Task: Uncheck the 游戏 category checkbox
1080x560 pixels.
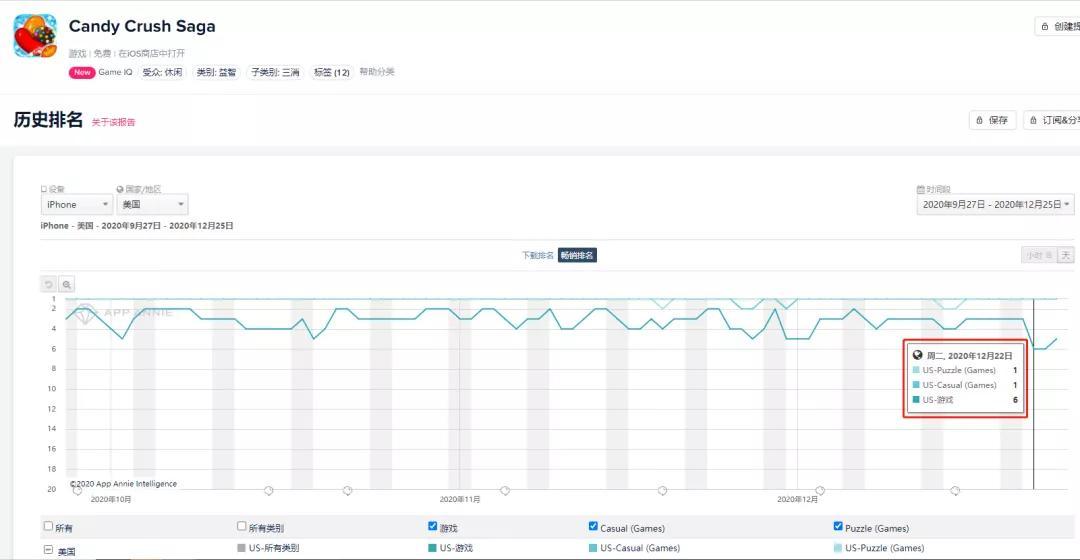Action: [432, 526]
